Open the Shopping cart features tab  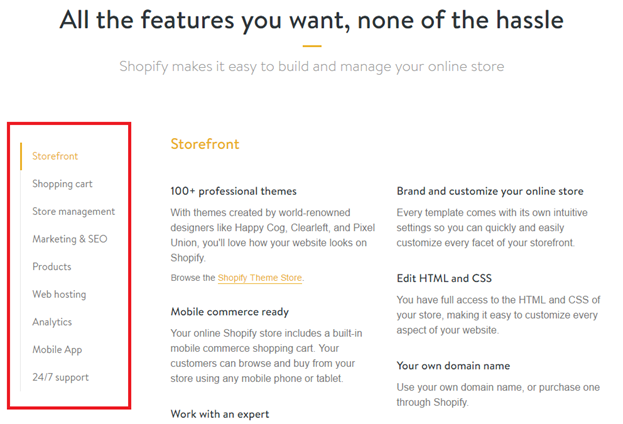[62, 184]
